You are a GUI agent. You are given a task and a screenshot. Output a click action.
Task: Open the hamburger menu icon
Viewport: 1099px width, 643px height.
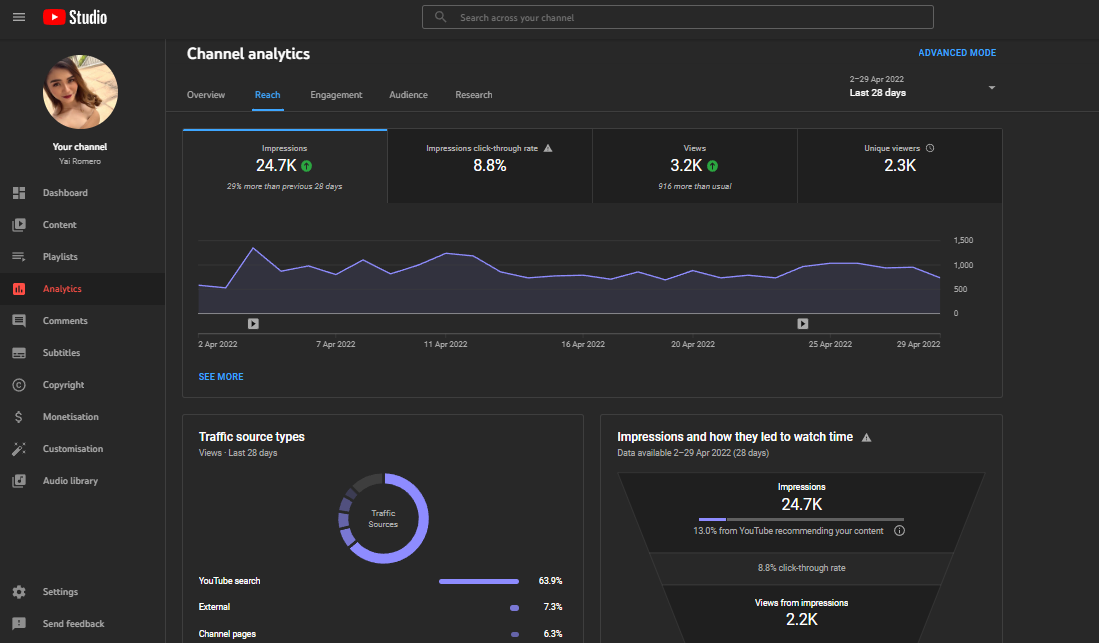[x=19, y=17]
